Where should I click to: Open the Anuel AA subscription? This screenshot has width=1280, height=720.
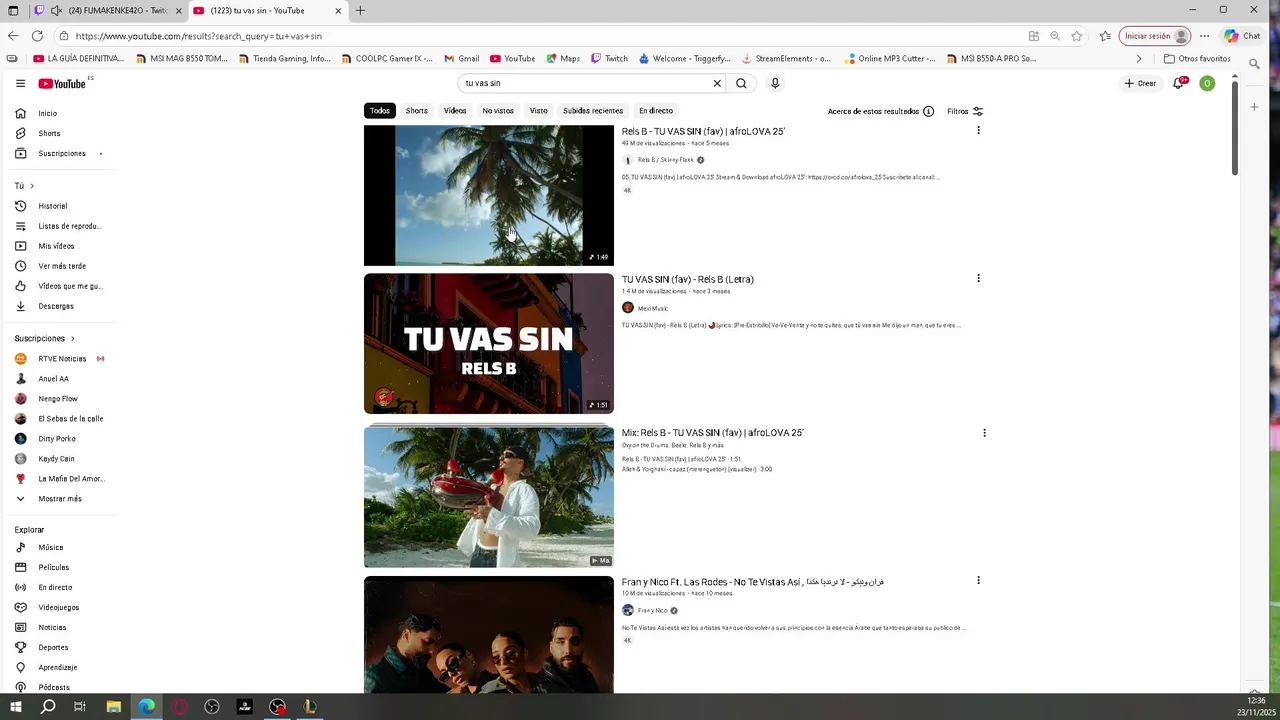58,378
